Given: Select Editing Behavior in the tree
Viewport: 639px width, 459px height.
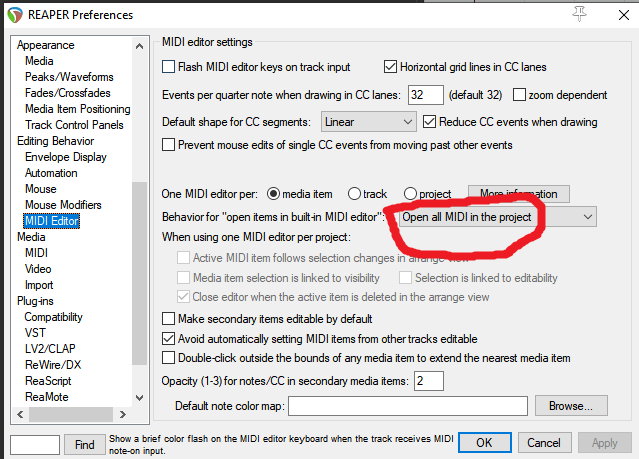Looking at the screenshot, I should click(x=55, y=141).
